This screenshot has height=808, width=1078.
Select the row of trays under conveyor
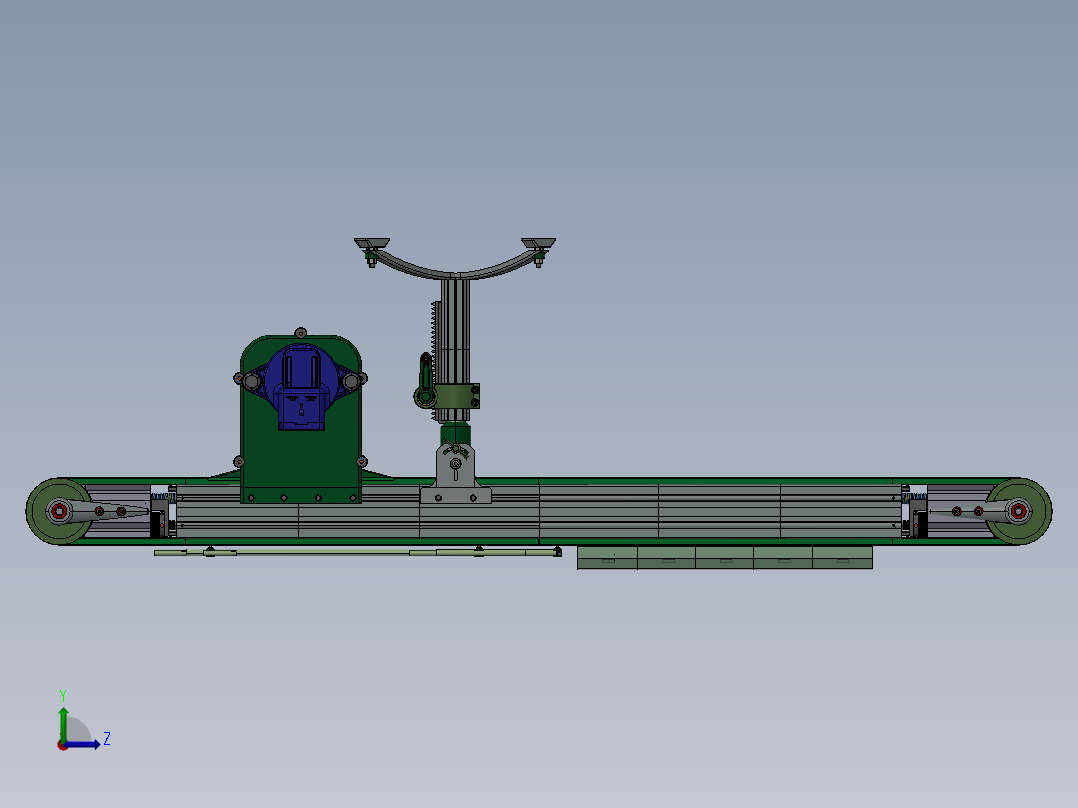point(725,558)
